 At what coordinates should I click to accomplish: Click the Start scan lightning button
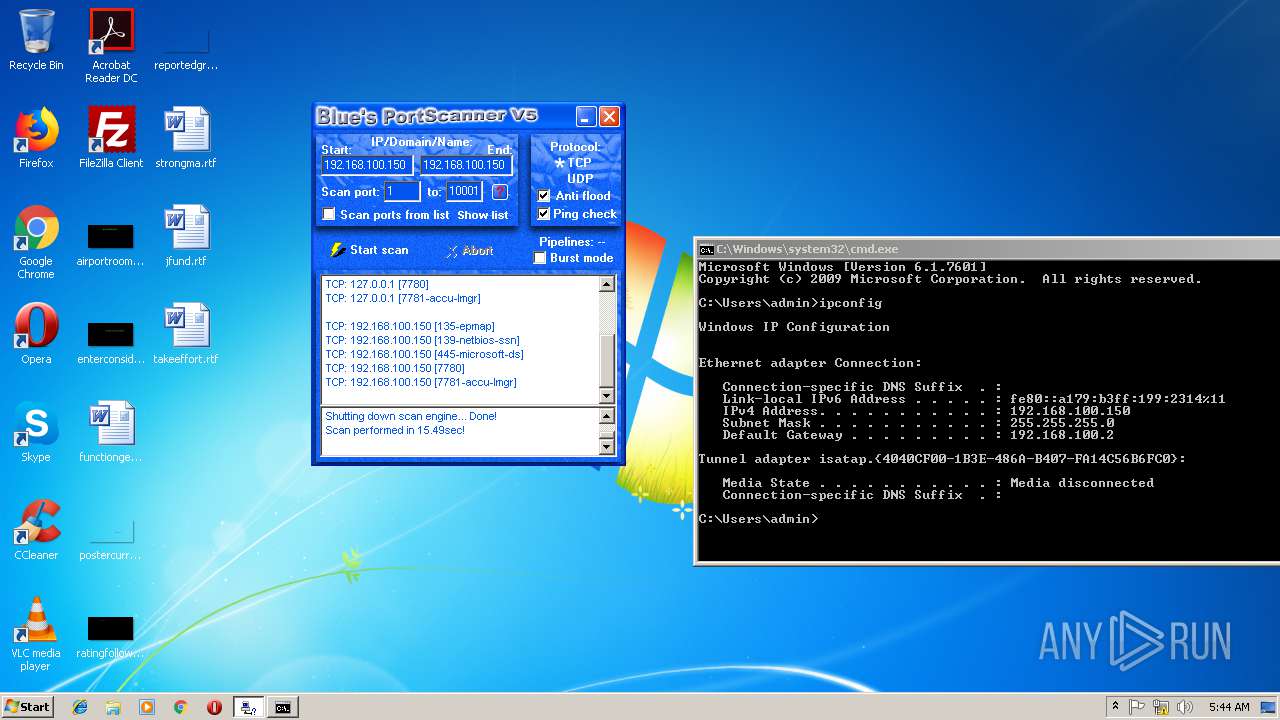369,250
